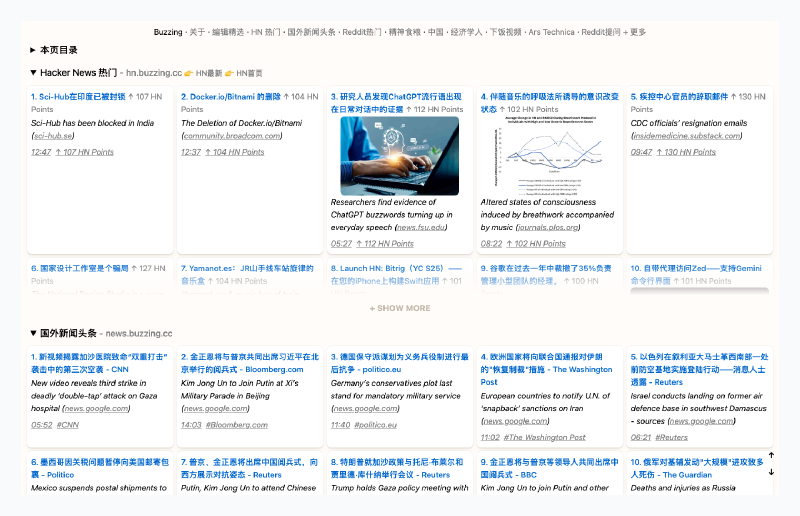Open the HN首页 link with pointing-hand emoji
Screen dimensions: 800x516
pos(249,73)
